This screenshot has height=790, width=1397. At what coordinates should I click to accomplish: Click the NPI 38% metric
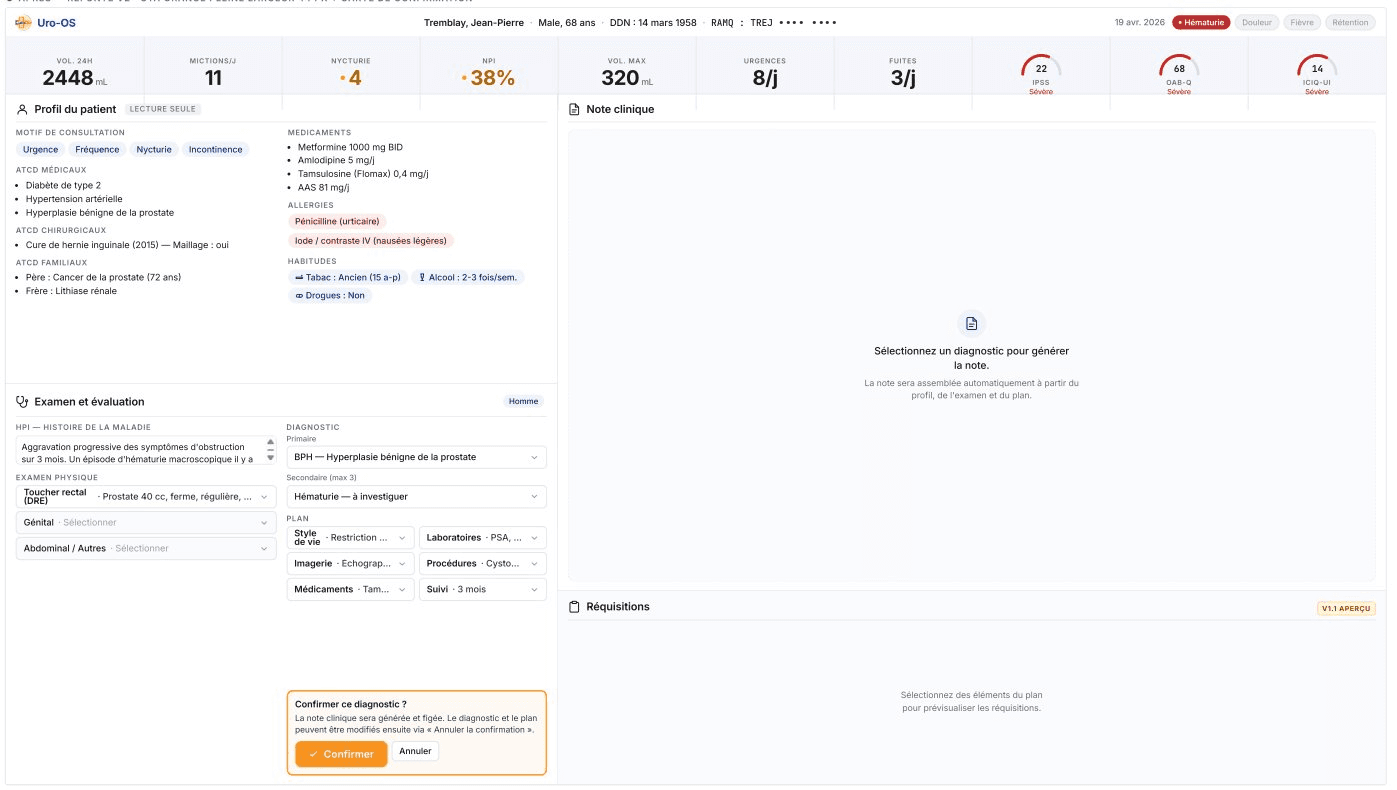coord(489,73)
